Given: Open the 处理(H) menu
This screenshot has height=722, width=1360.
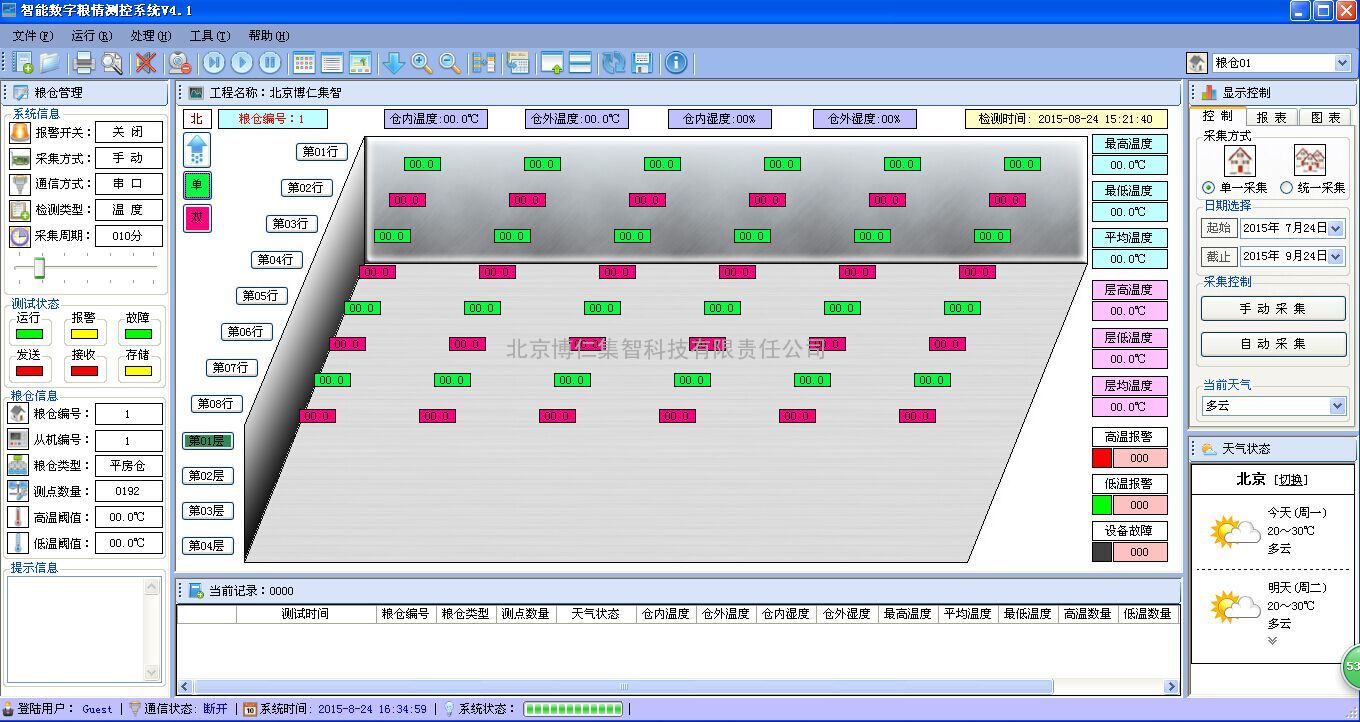Looking at the screenshot, I should click(150, 36).
